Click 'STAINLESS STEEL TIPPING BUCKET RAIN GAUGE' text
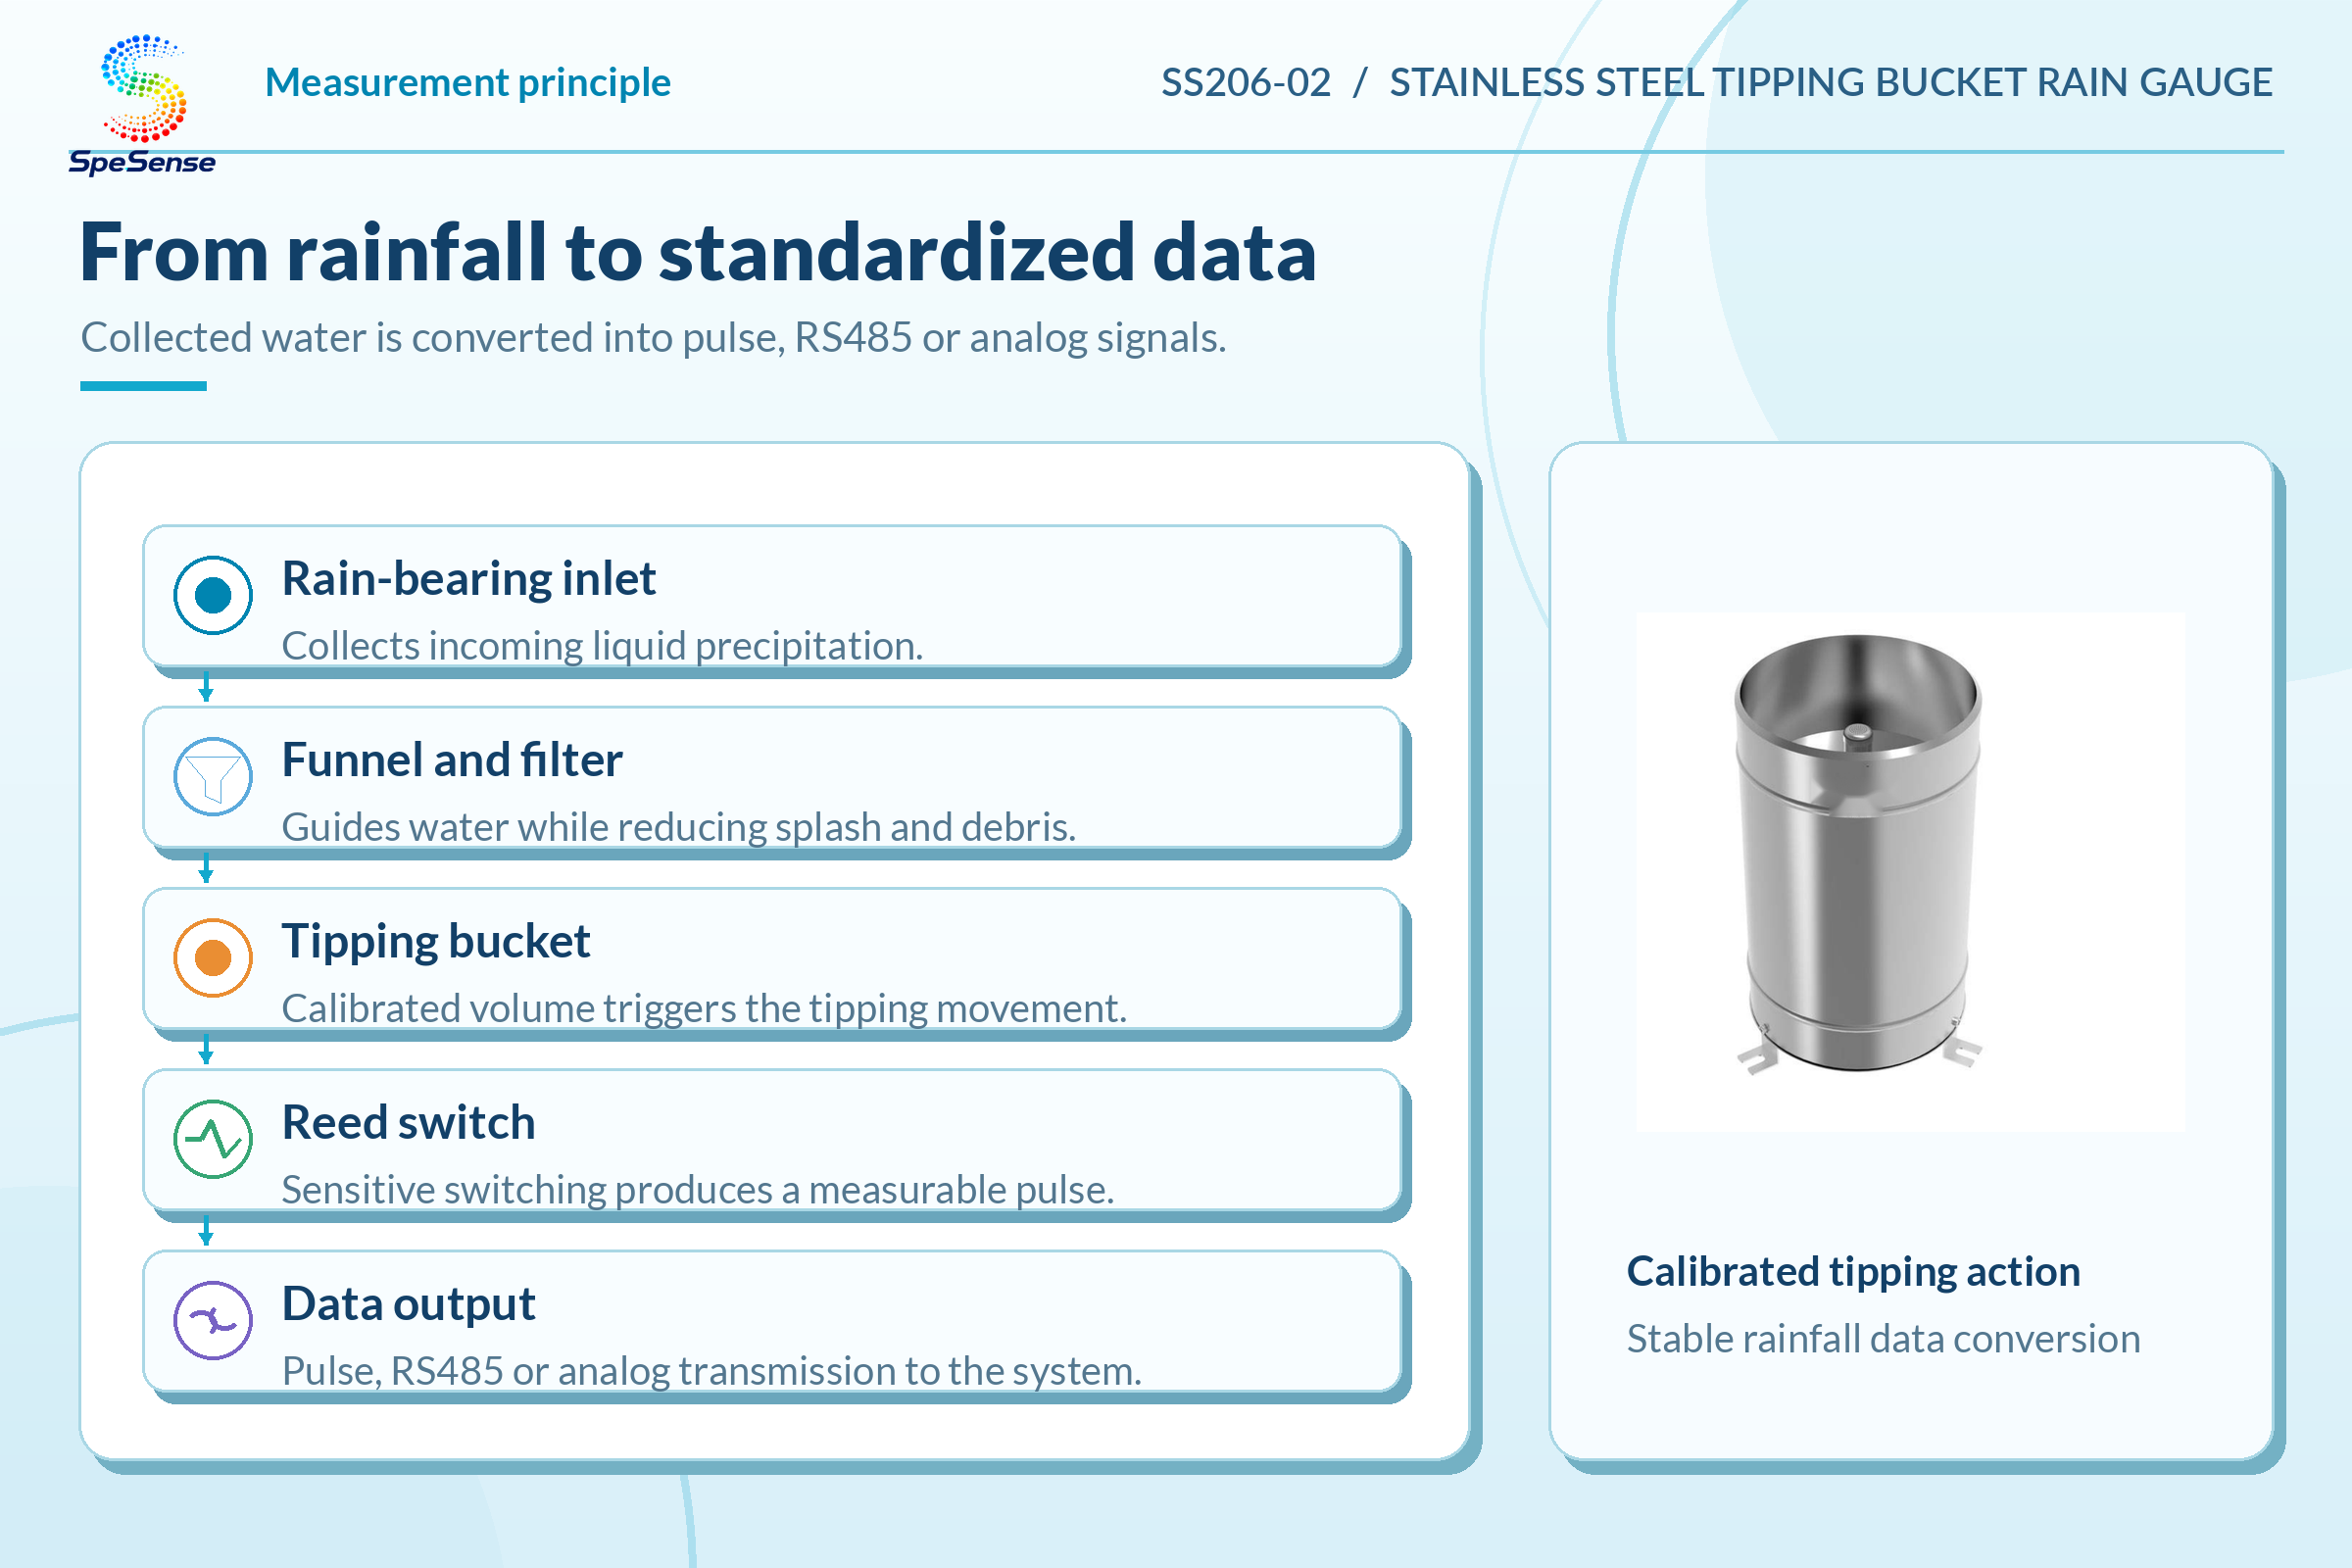Image resolution: width=2352 pixels, height=1568 pixels. pyautogui.click(x=1831, y=82)
